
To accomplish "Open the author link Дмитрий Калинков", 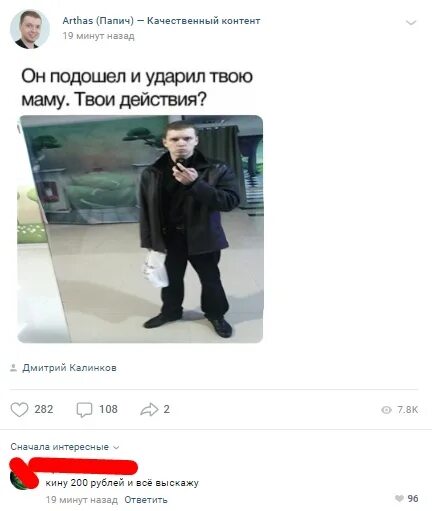I will 69,368.
